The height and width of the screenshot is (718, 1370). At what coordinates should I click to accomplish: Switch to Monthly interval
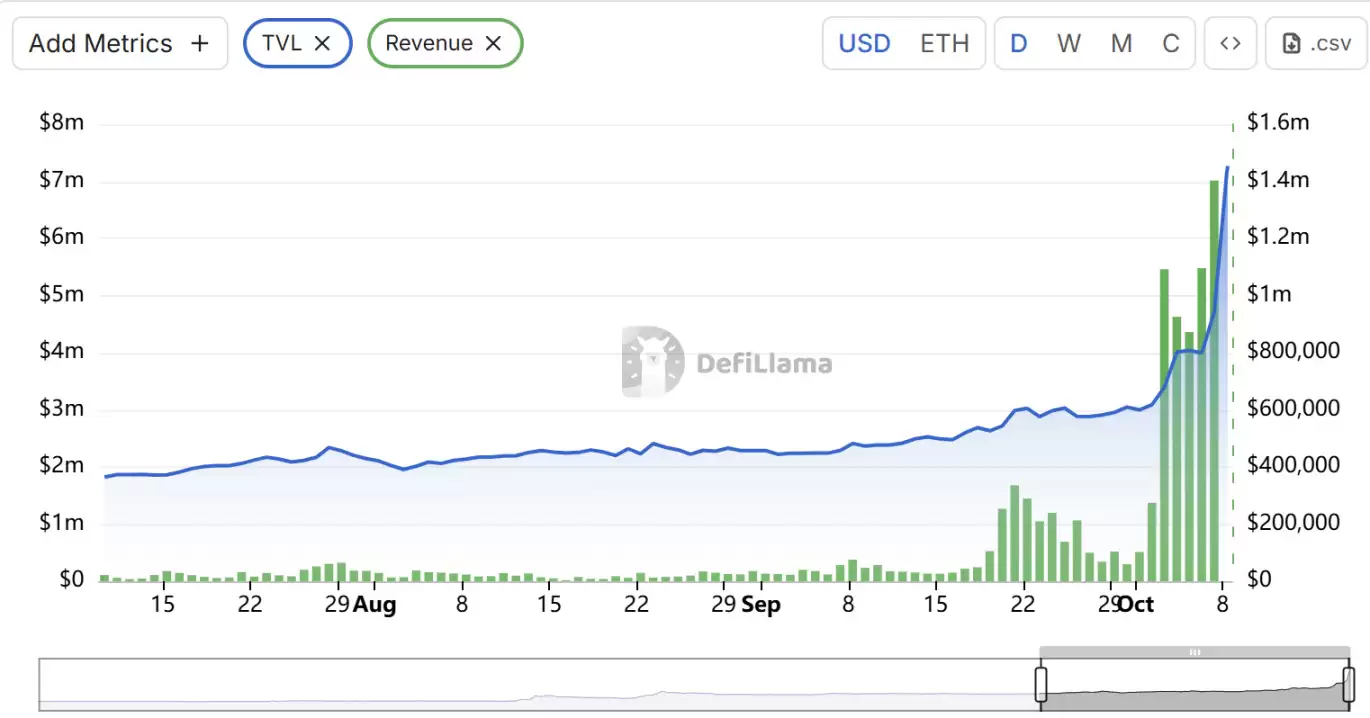[x=1120, y=43]
